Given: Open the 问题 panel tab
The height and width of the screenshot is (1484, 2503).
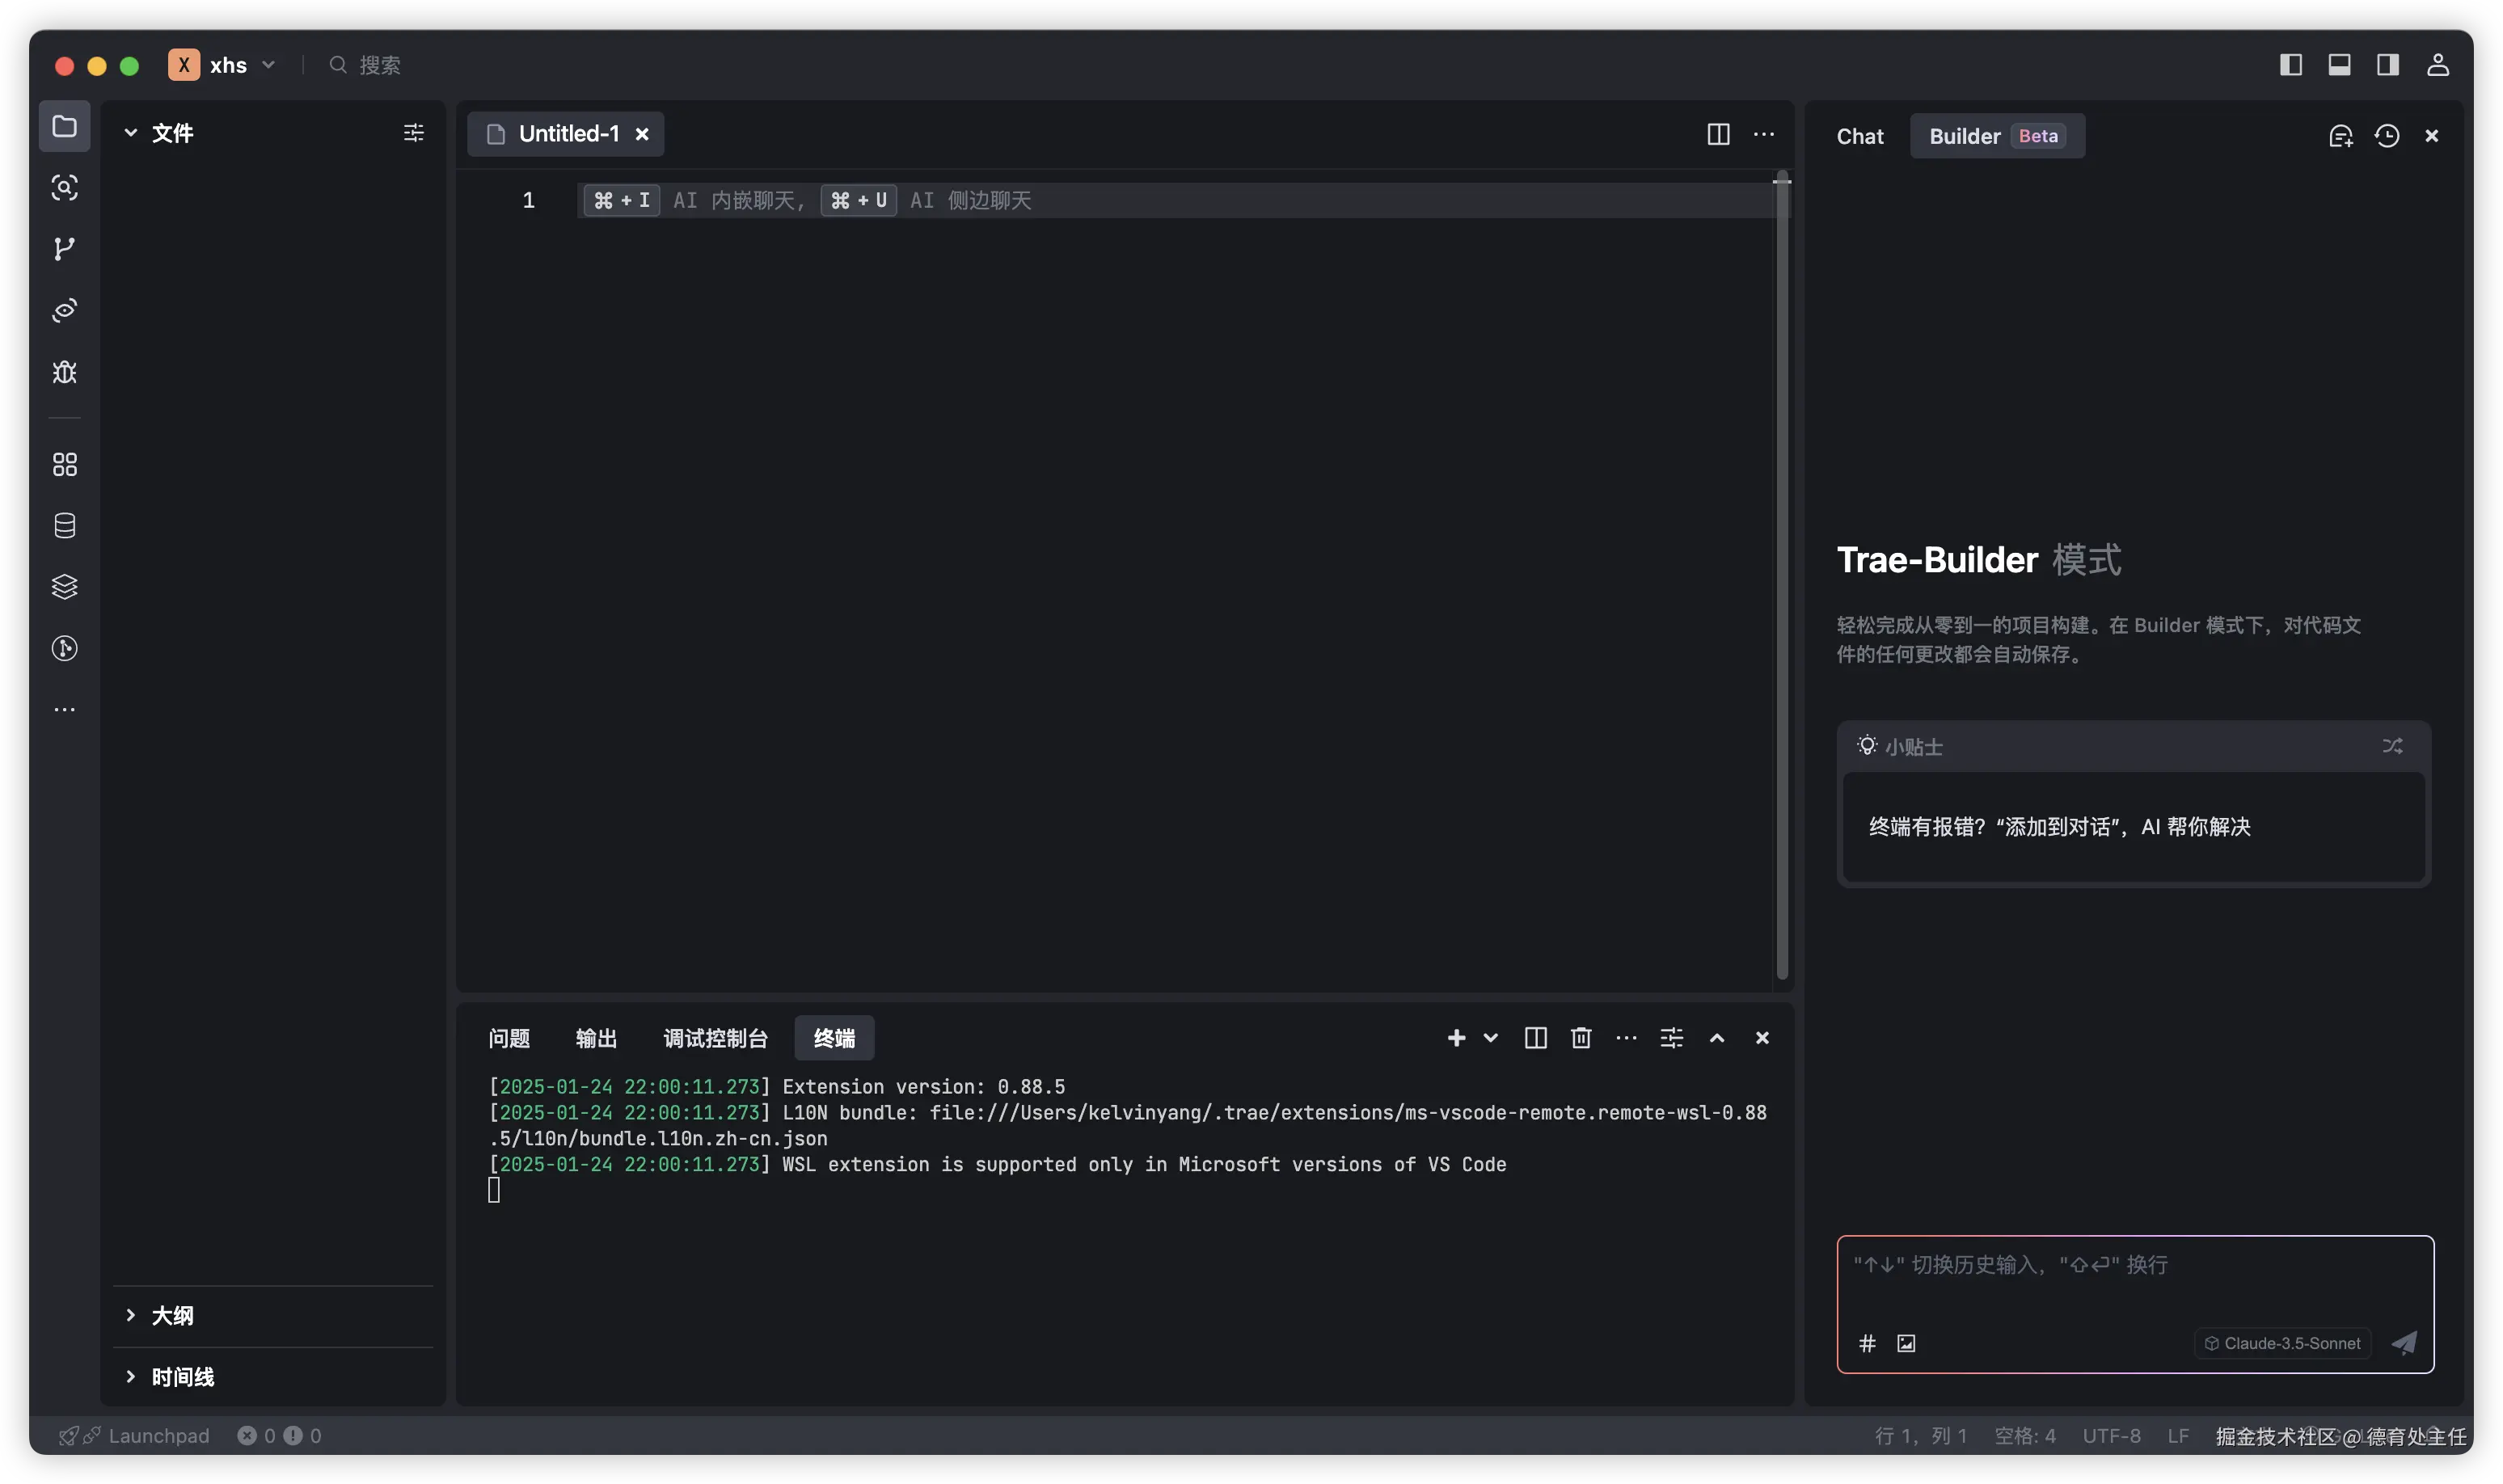Looking at the screenshot, I should (509, 1038).
